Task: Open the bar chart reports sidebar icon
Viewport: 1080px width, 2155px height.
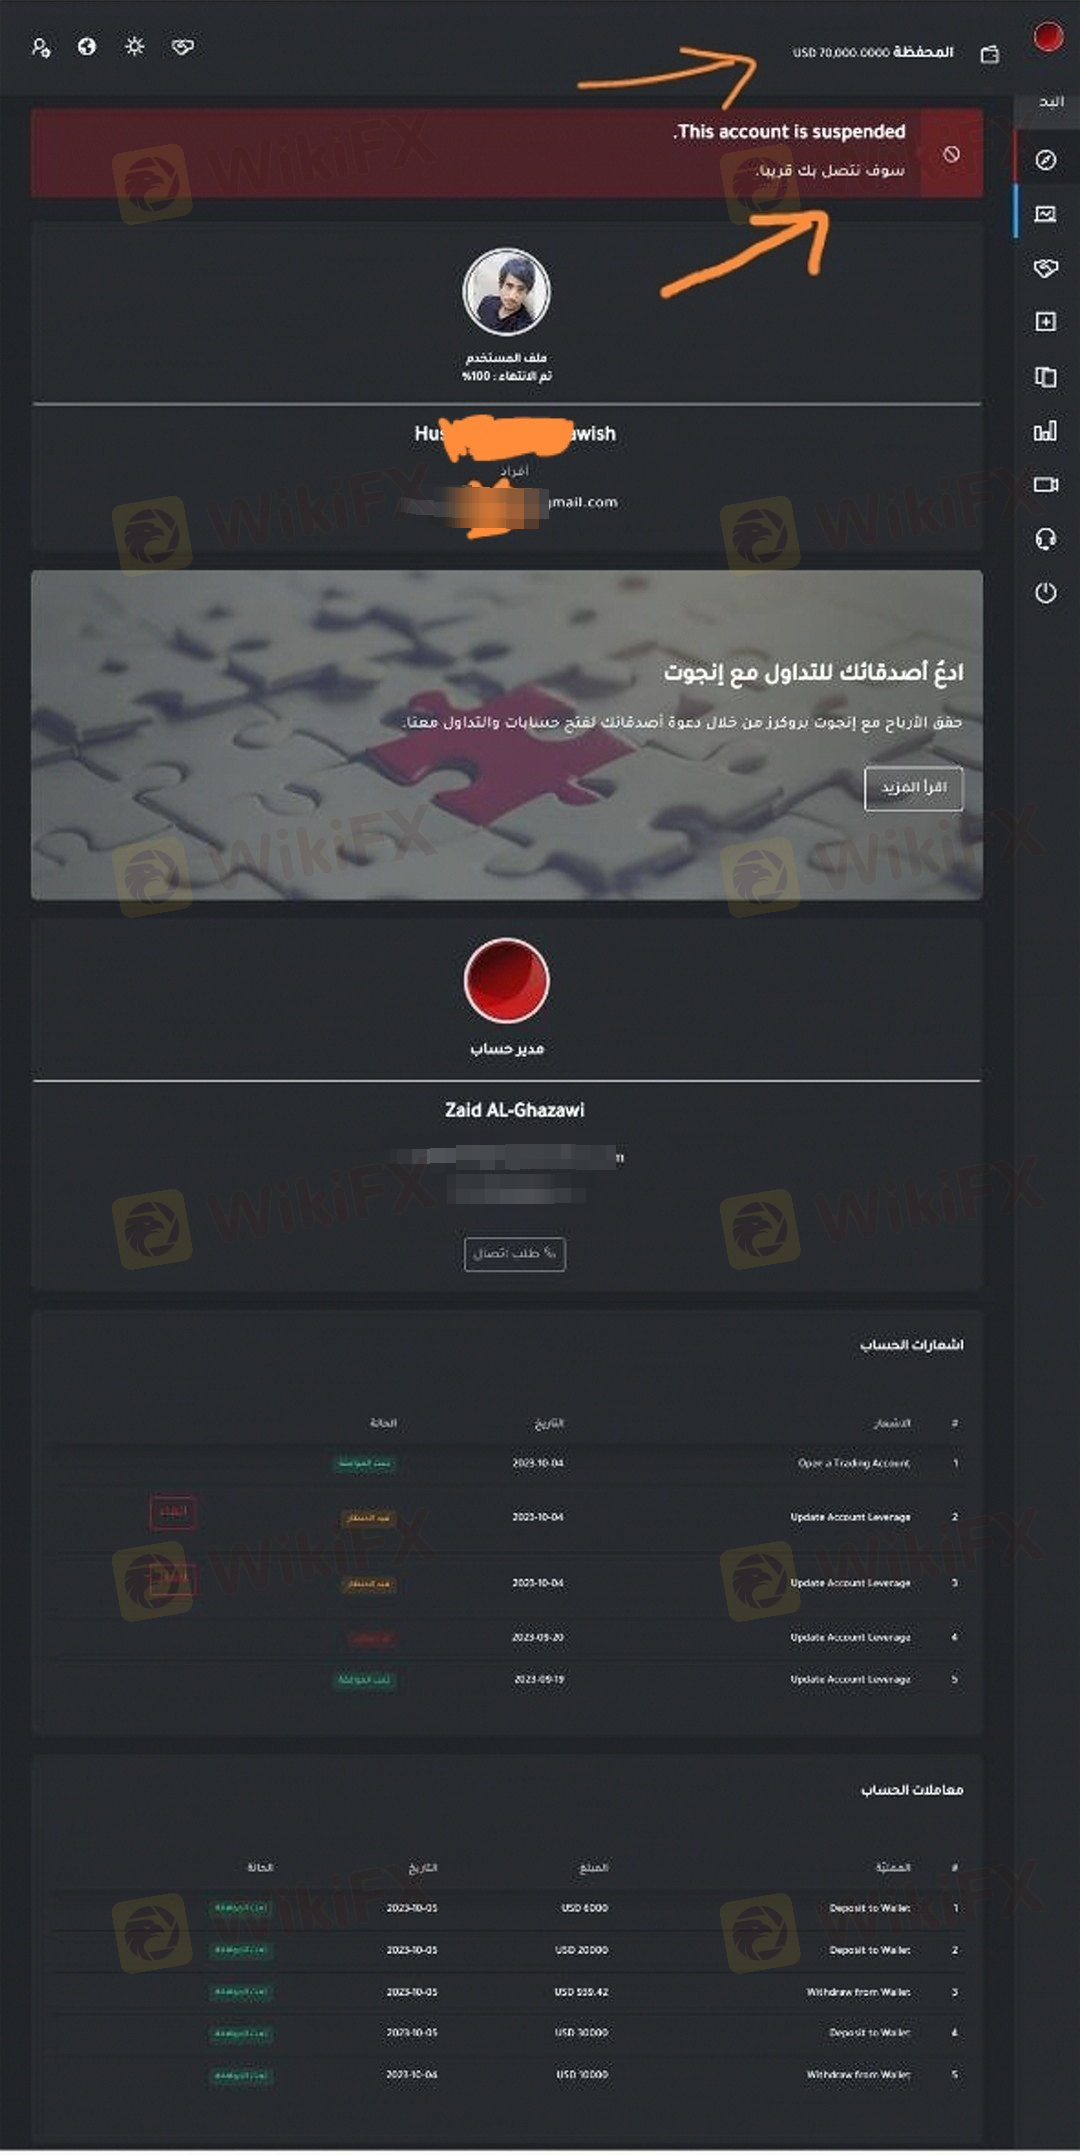Action: pos(1046,431)
